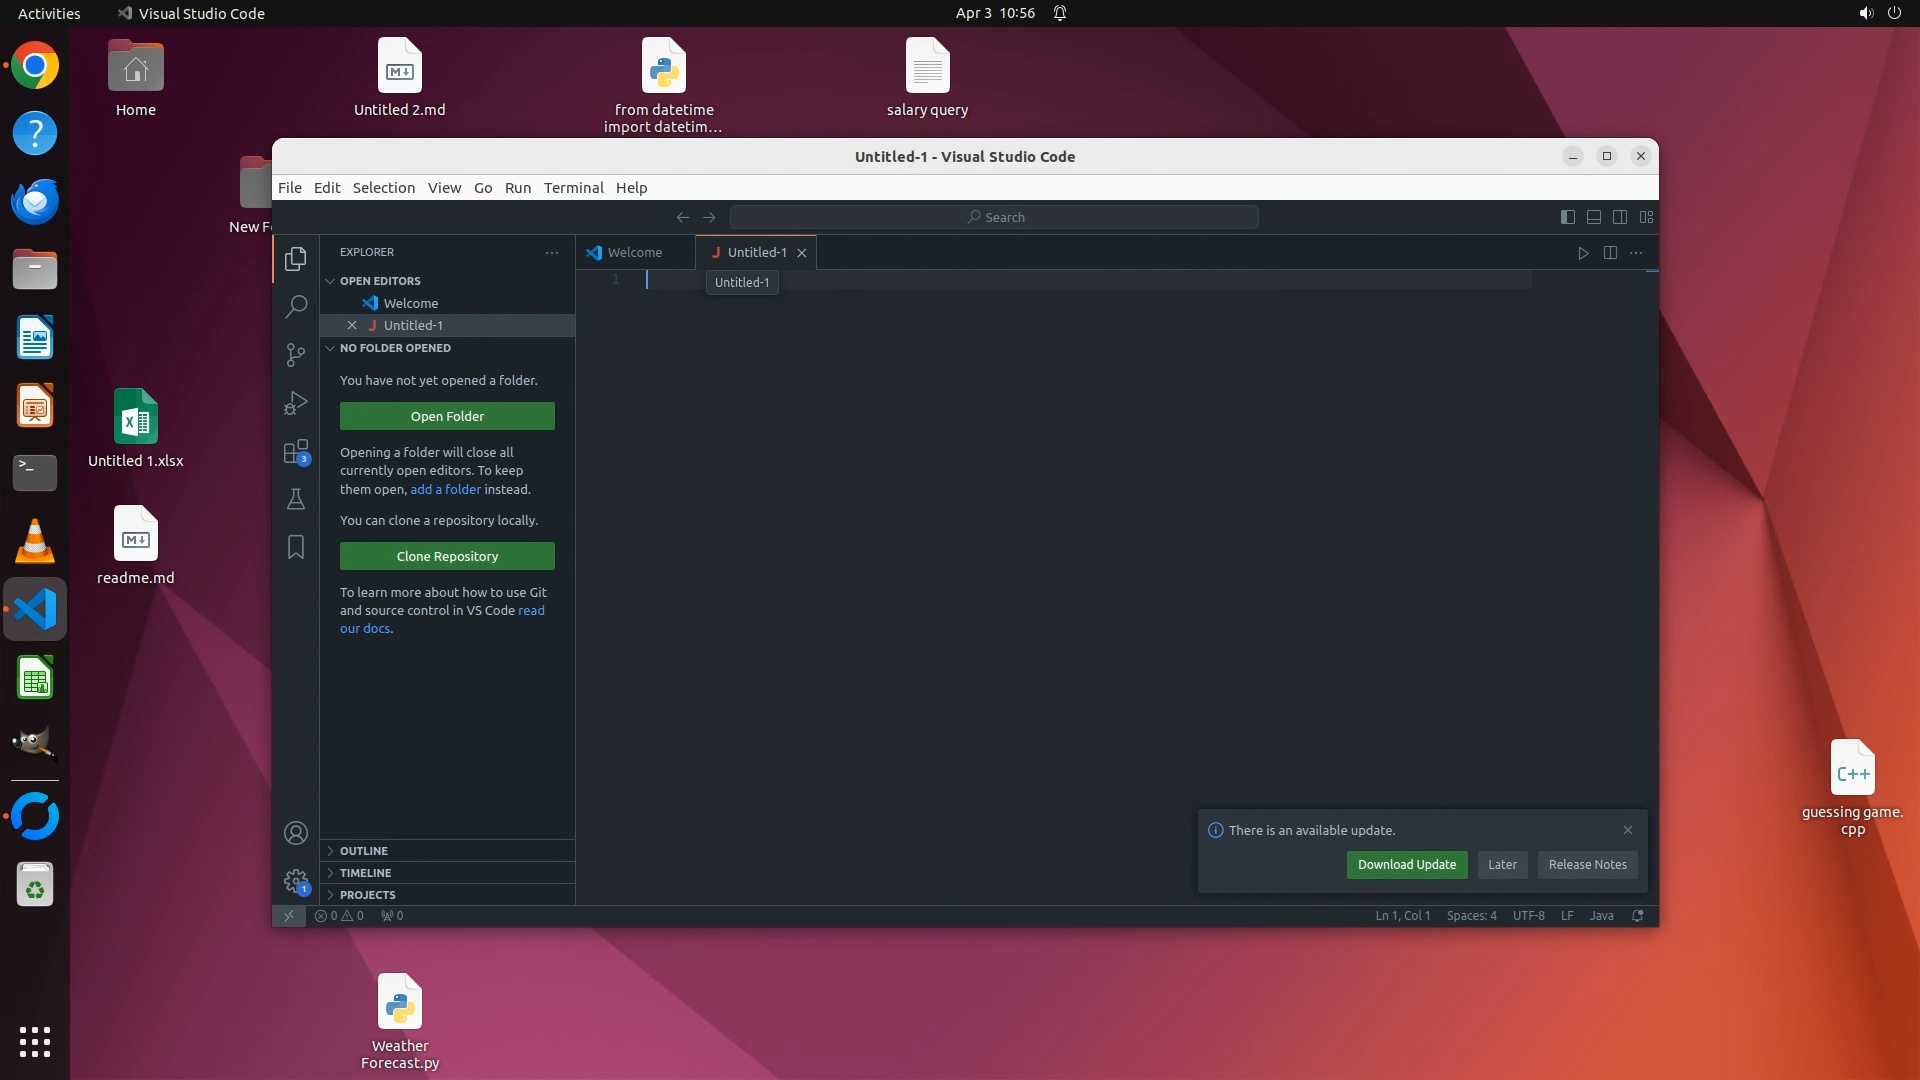Viewport: 1920px width, 1080px height.
Task: Expand the Outline section
Action: [x=364, y=851]
